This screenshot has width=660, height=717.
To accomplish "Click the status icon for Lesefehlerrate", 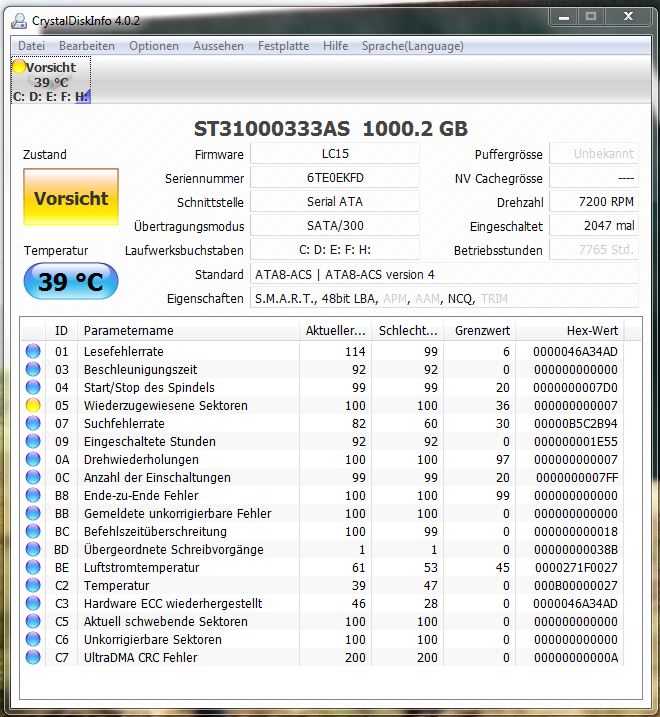I will coord(33,351).
